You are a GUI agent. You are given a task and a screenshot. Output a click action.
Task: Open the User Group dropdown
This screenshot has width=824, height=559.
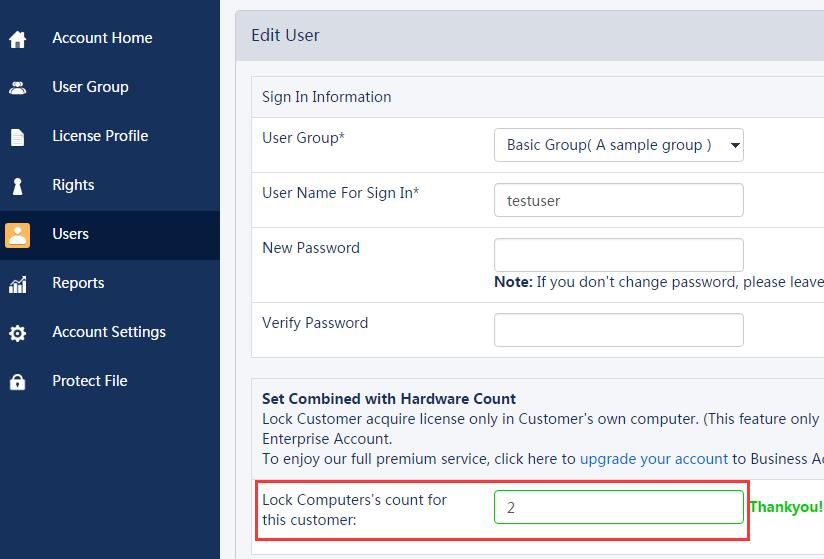coord(618,145)
